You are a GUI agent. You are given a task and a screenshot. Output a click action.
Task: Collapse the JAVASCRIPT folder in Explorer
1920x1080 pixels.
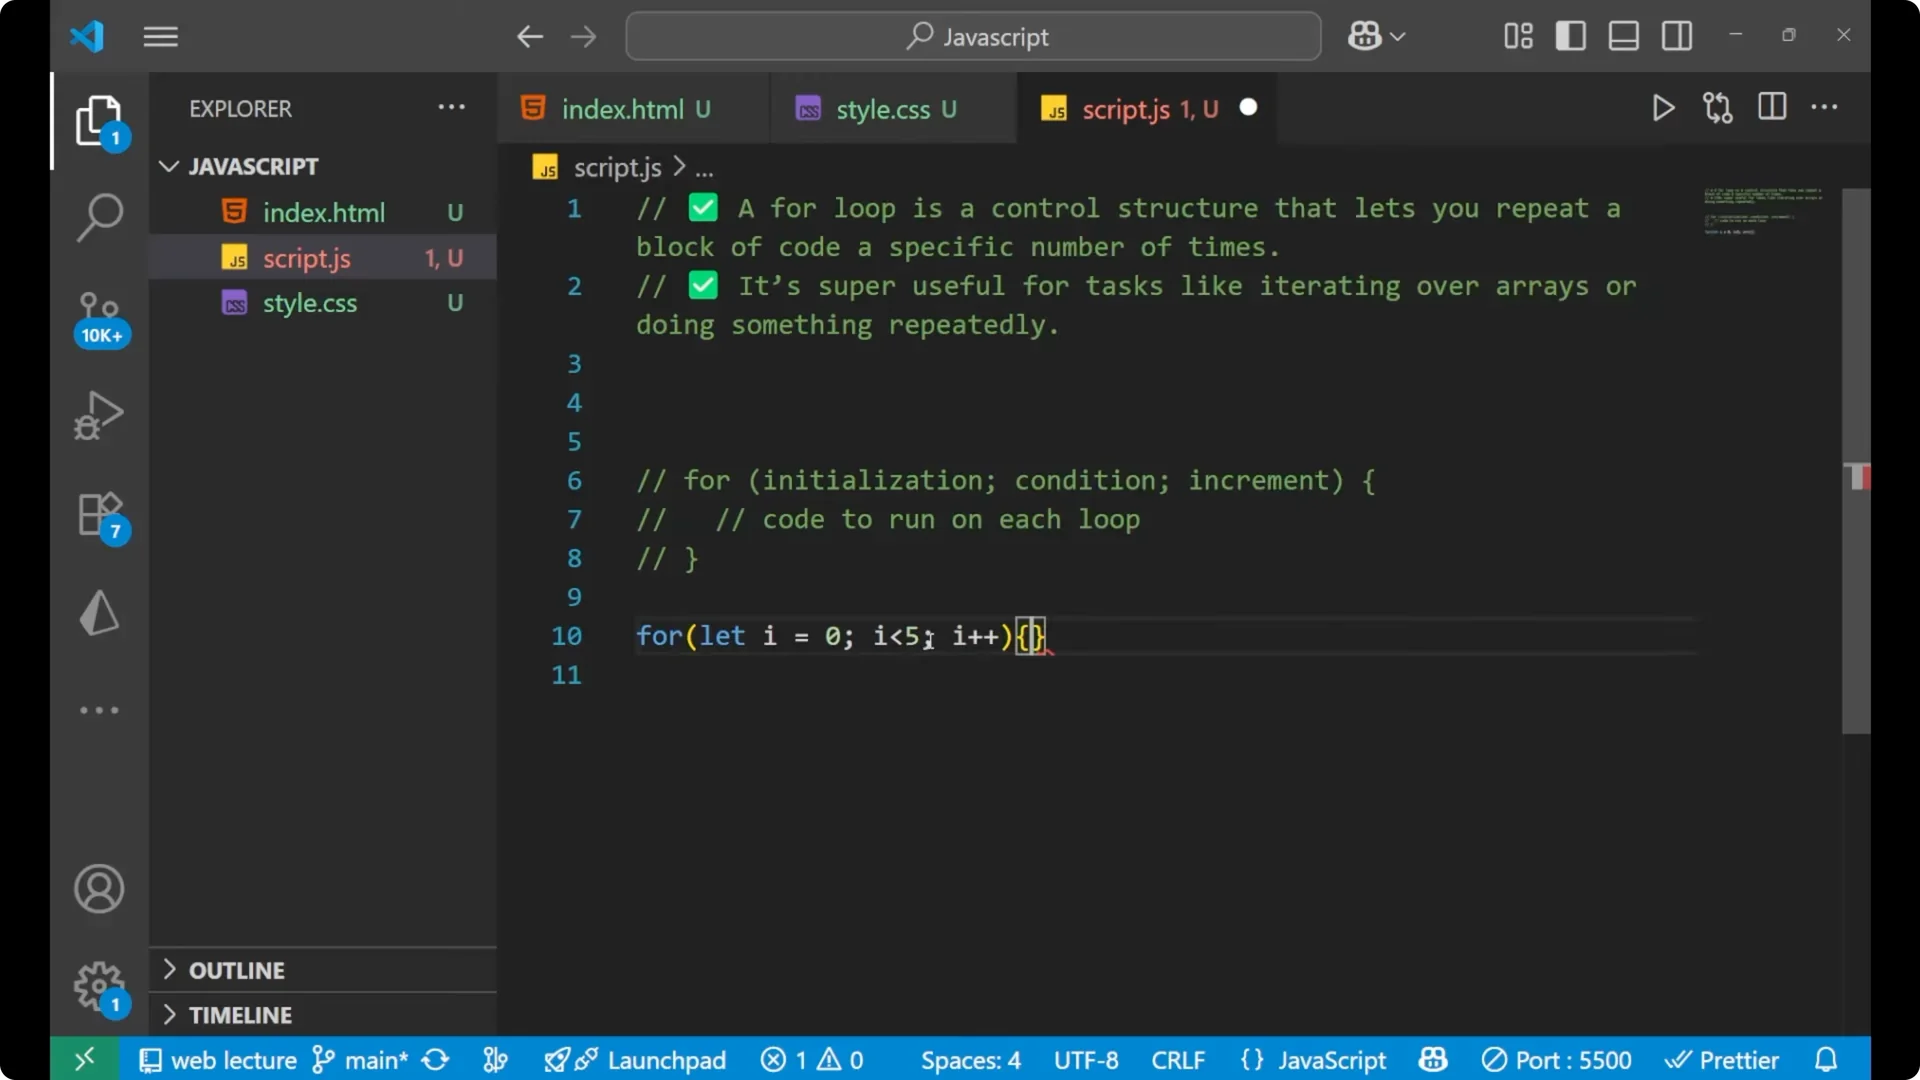168,166
